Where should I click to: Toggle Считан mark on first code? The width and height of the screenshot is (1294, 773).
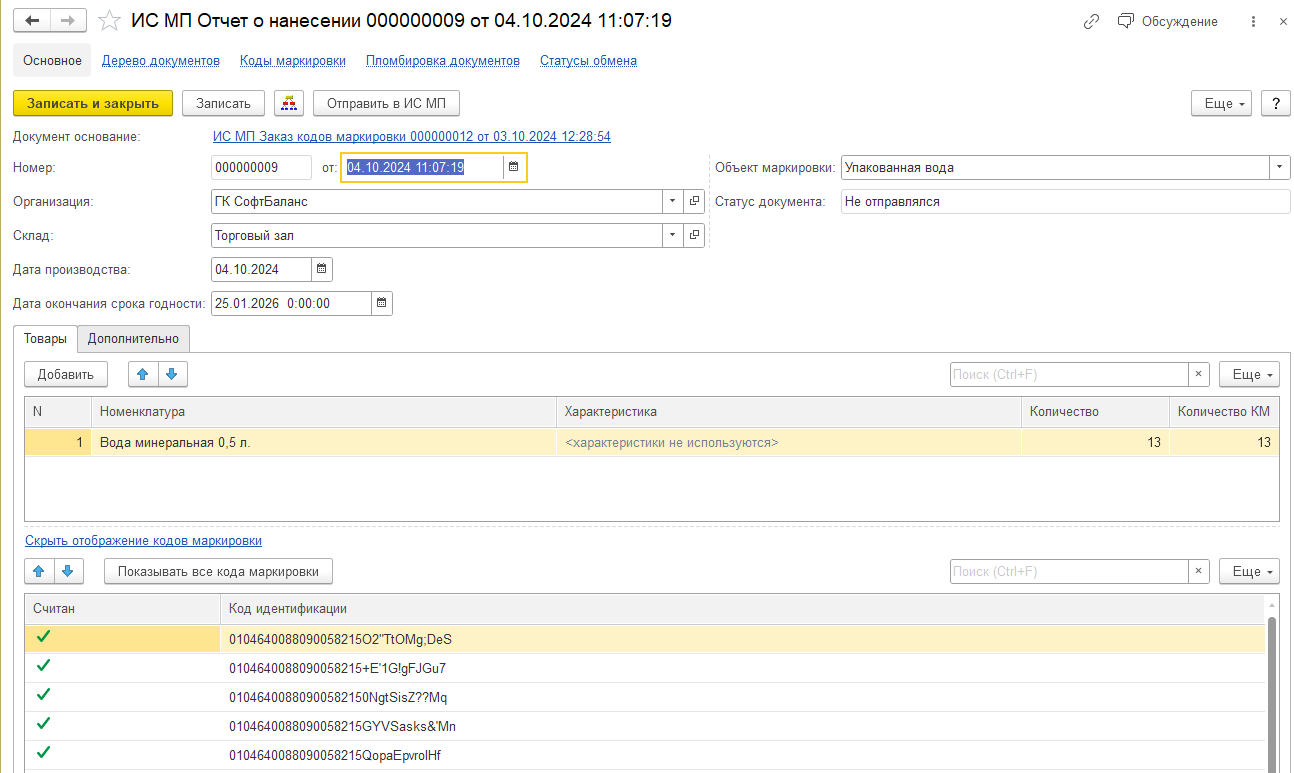43,637
